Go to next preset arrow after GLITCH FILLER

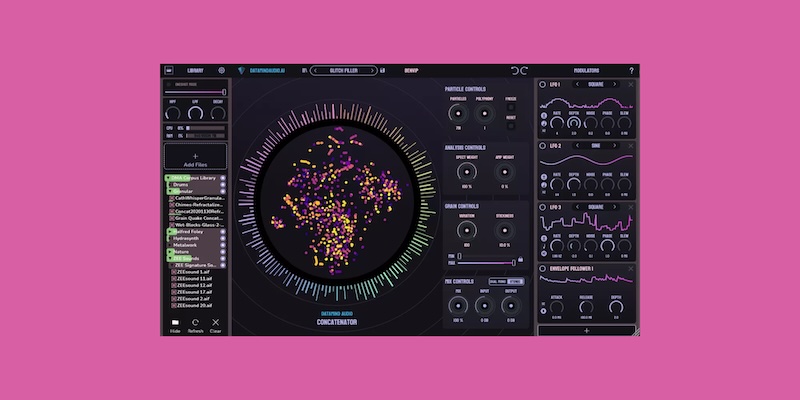tap(372, 70)
